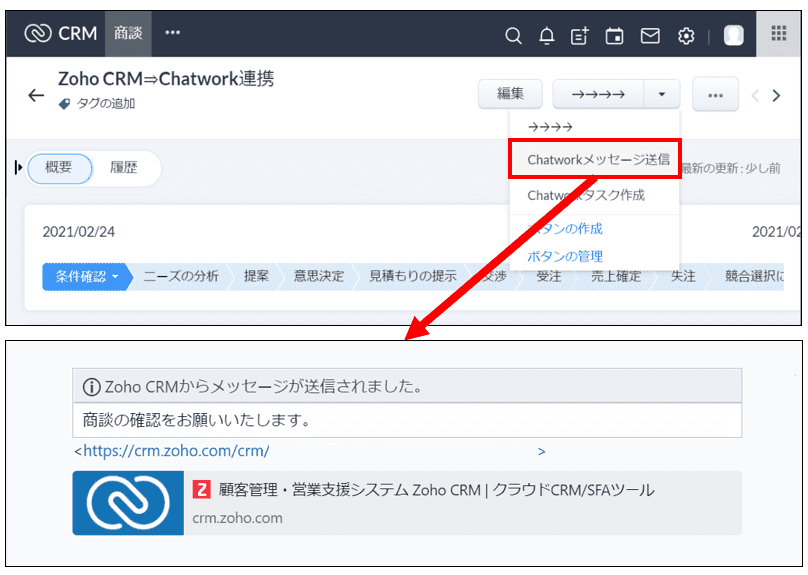The height and width of the screenshot is (575, 808).
Task: Select Chatworkメッセージ送信 menu item
Action: click(x=598, y=160)
